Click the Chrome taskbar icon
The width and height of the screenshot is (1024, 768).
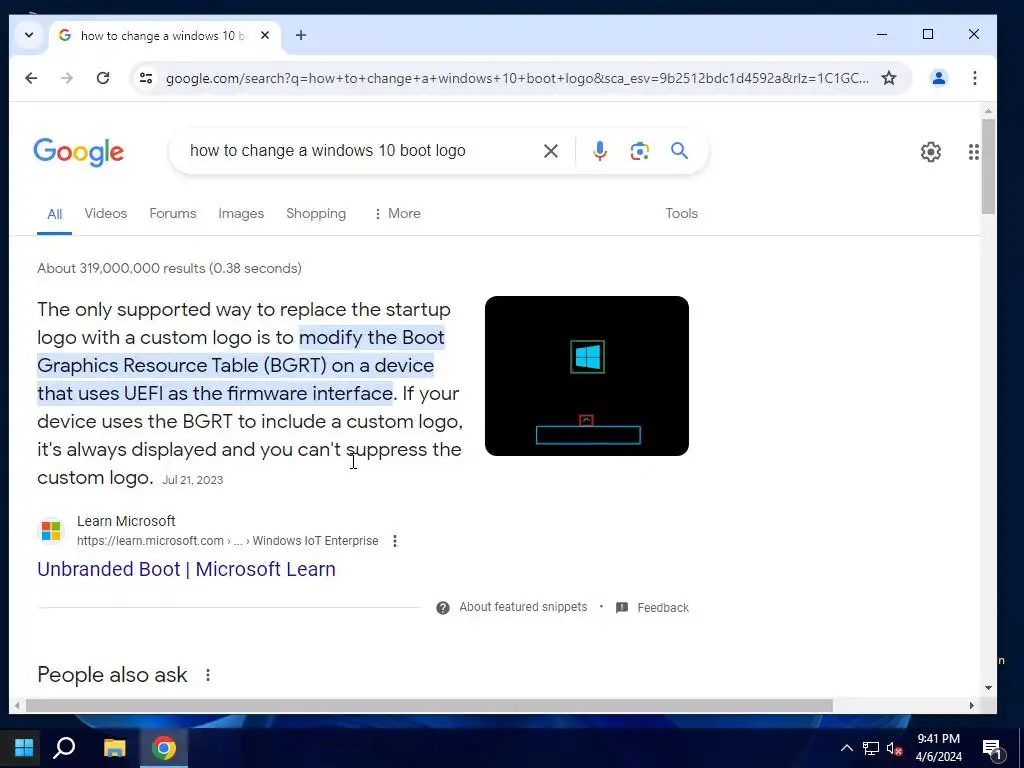click(164, 748)
